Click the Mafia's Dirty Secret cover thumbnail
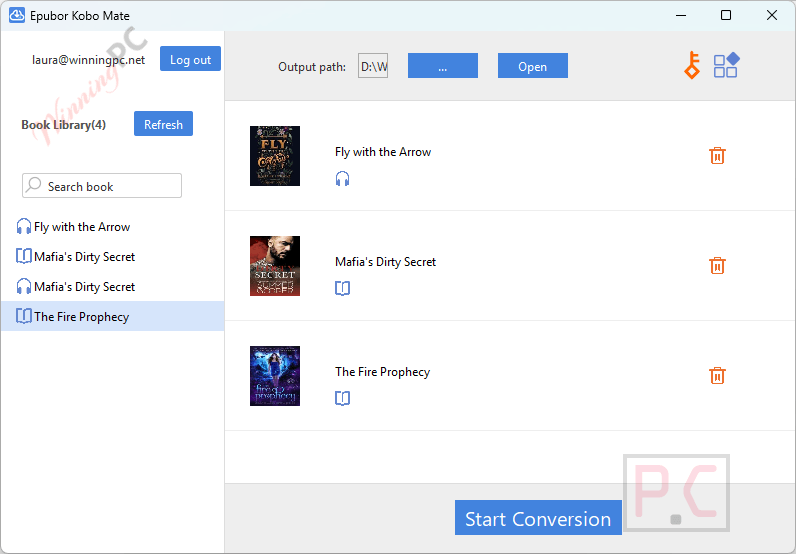 [275, 266]
